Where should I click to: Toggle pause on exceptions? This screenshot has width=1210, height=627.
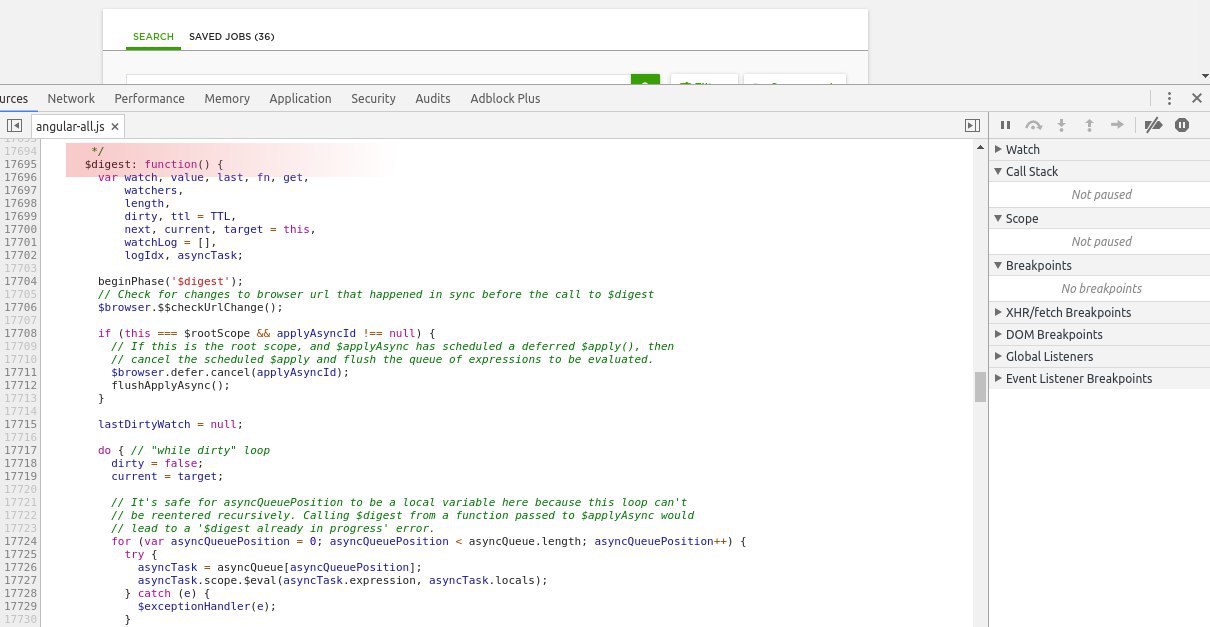(x=1182, y=125)
